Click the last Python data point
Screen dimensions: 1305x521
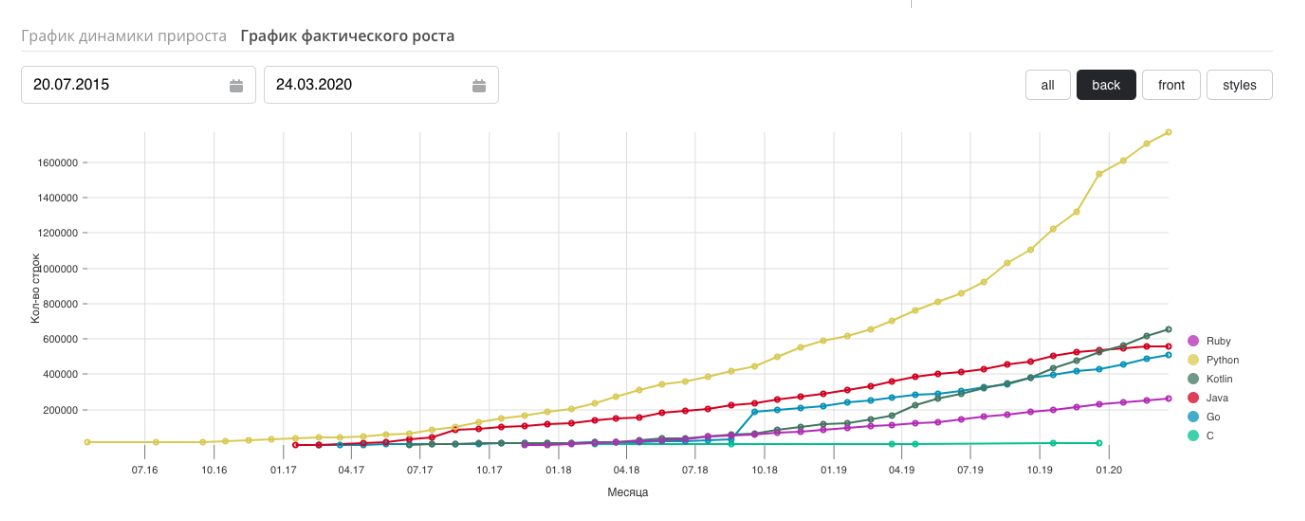(x=1168, y=132)
